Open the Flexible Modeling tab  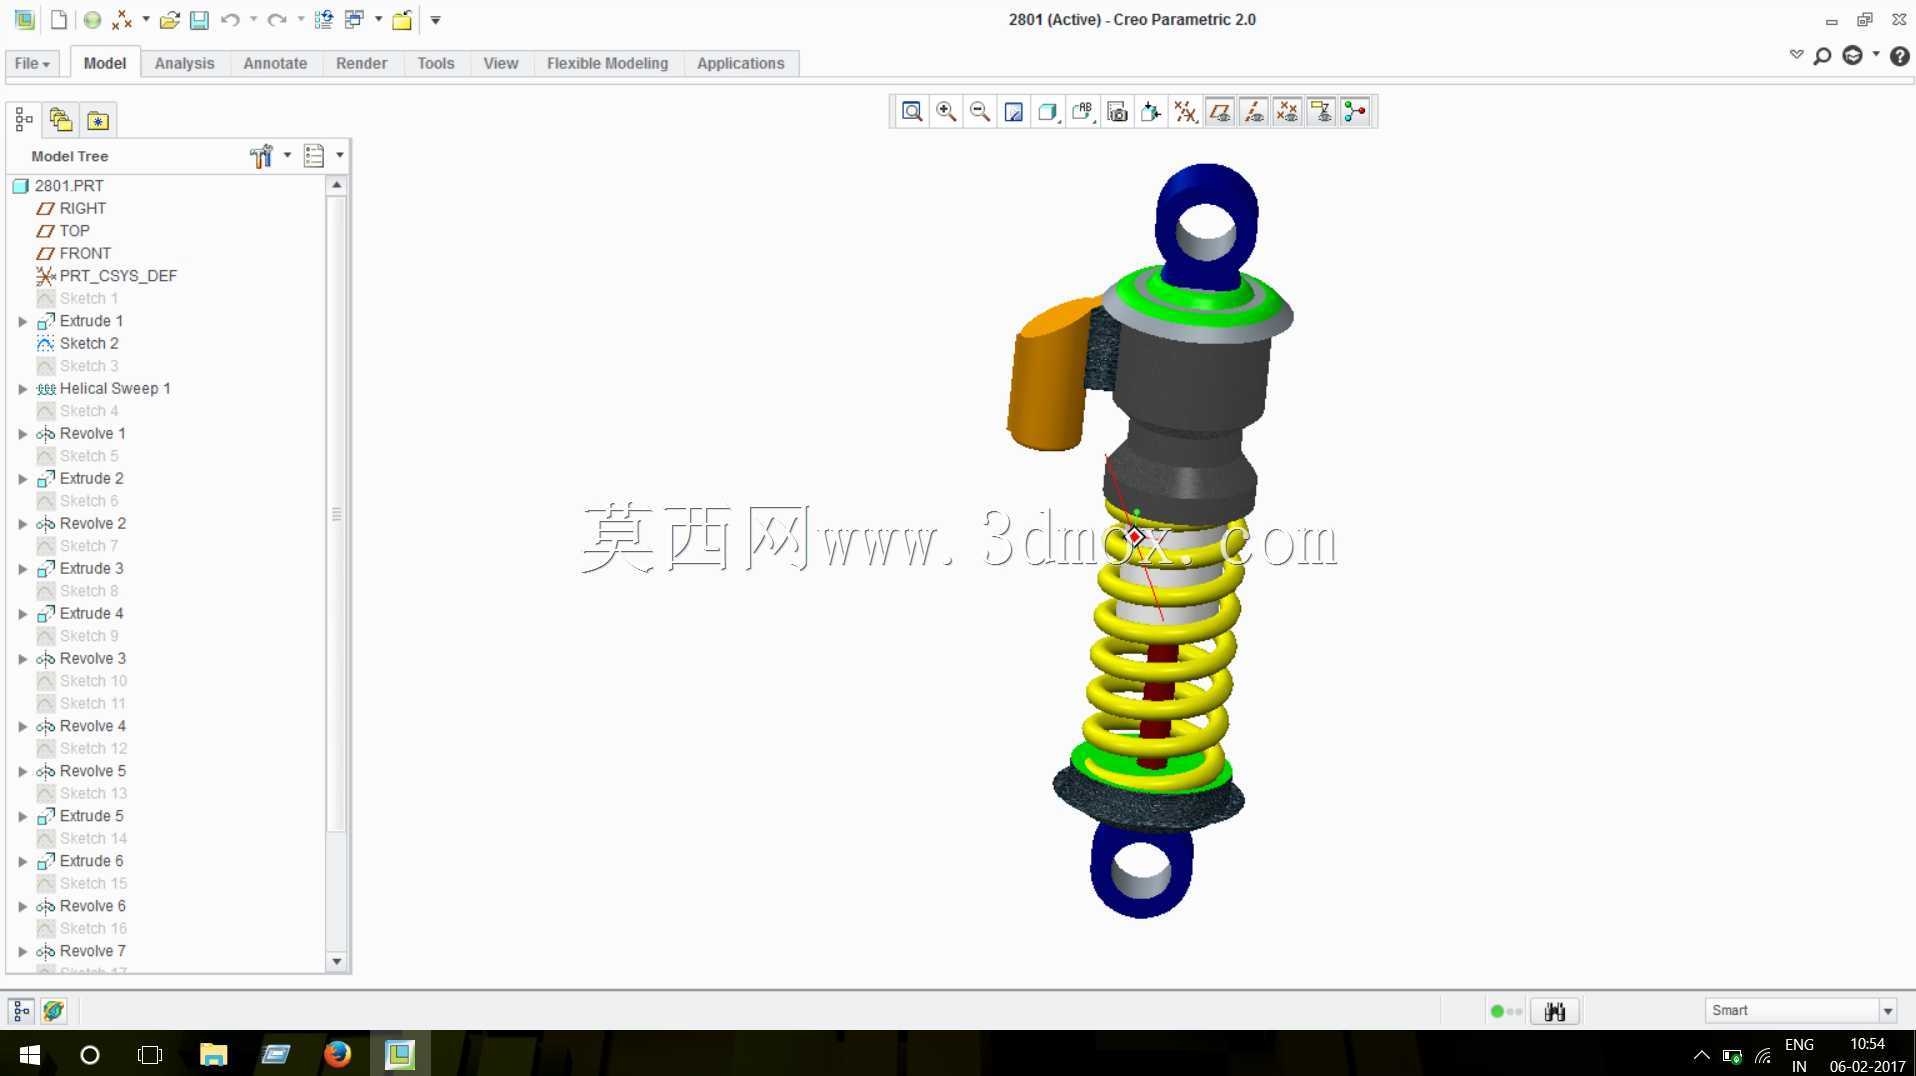click(x=607, y=63)
